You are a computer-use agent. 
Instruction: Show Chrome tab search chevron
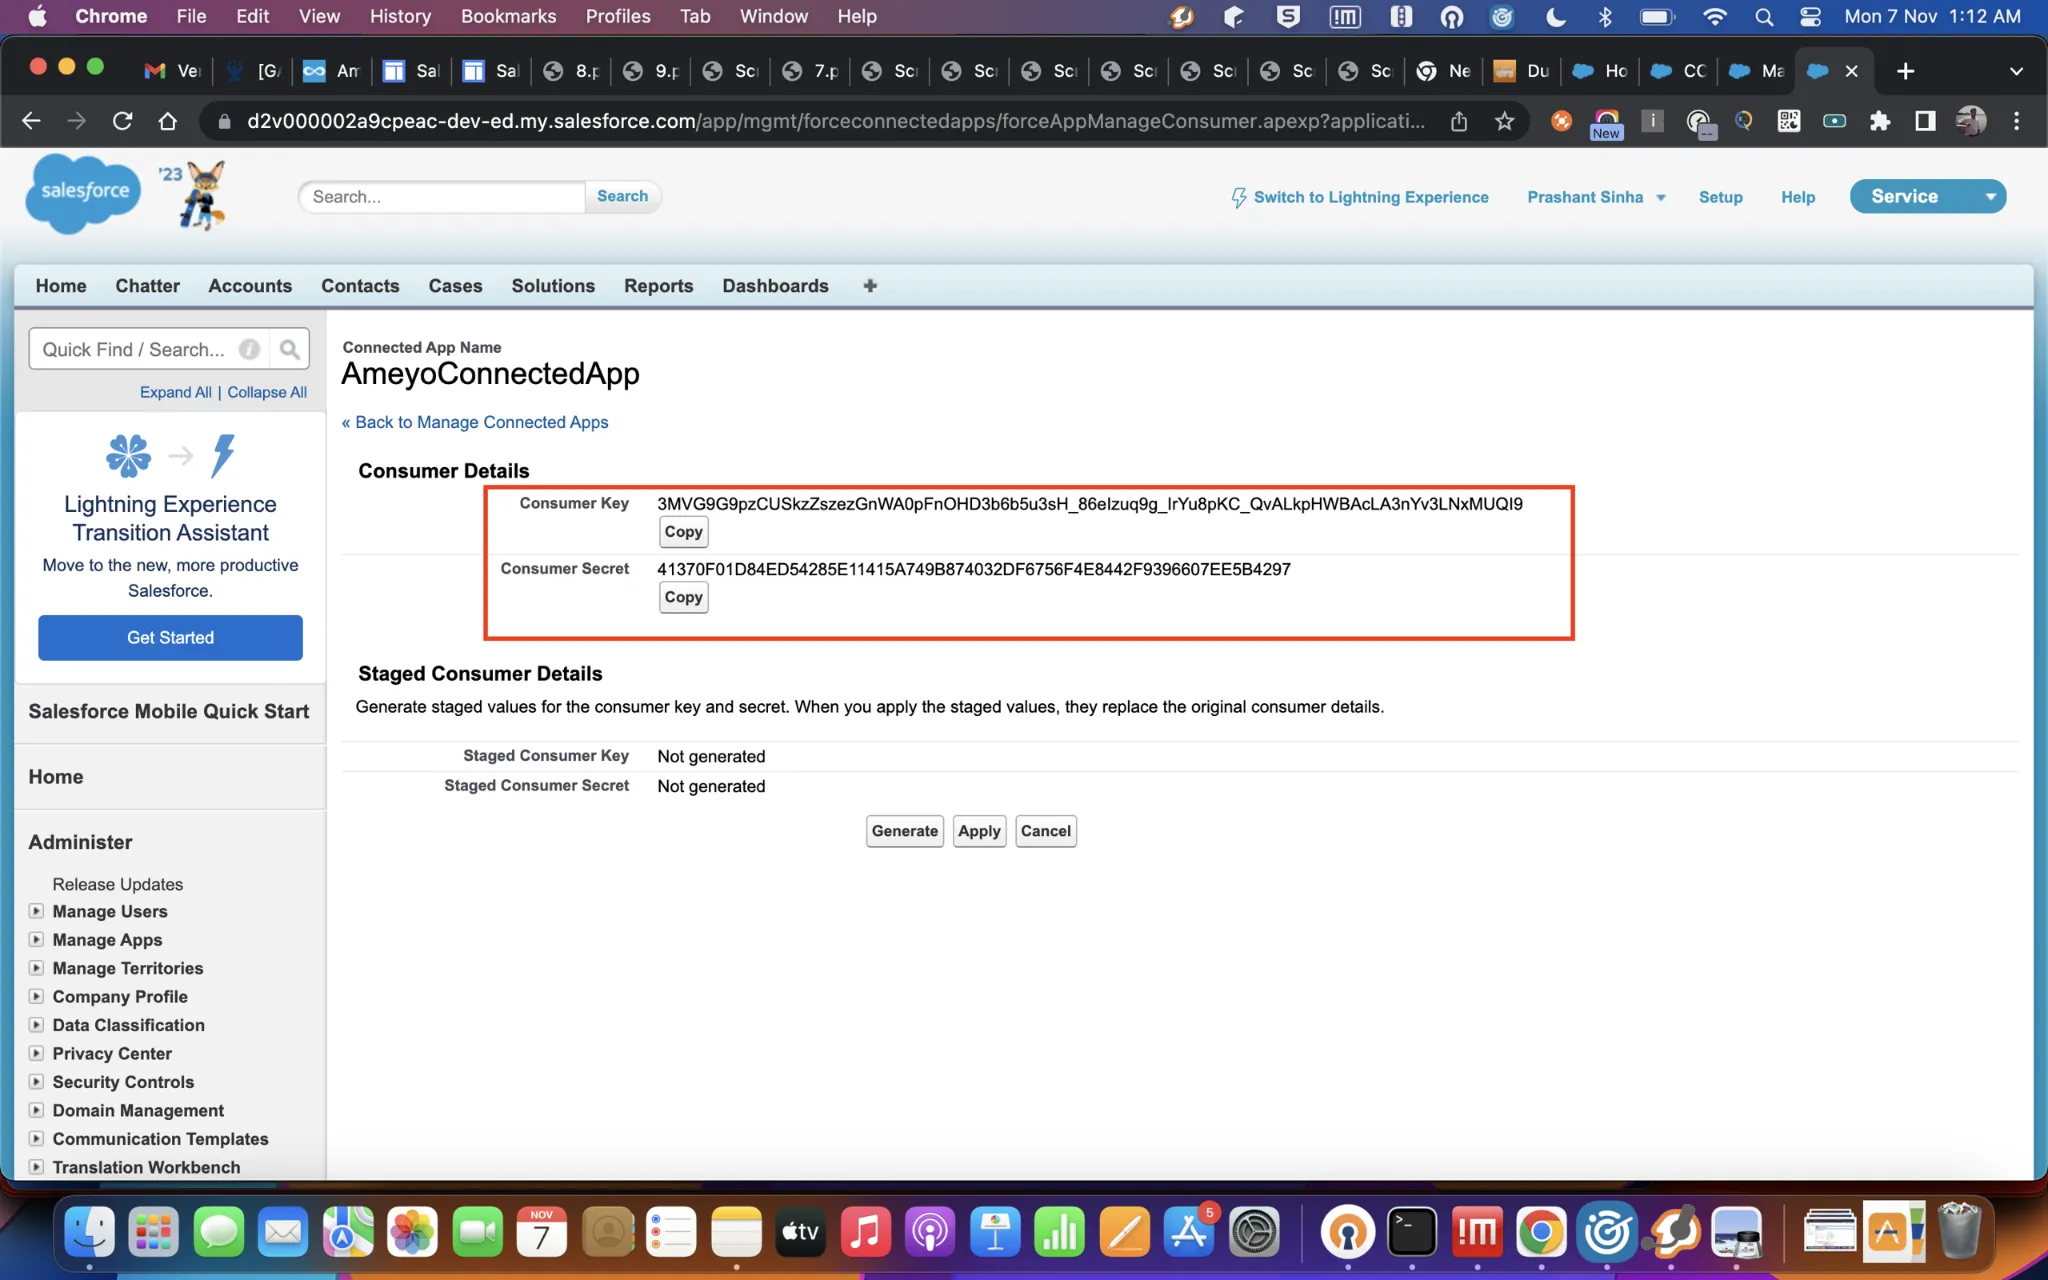coord(2016,71)
